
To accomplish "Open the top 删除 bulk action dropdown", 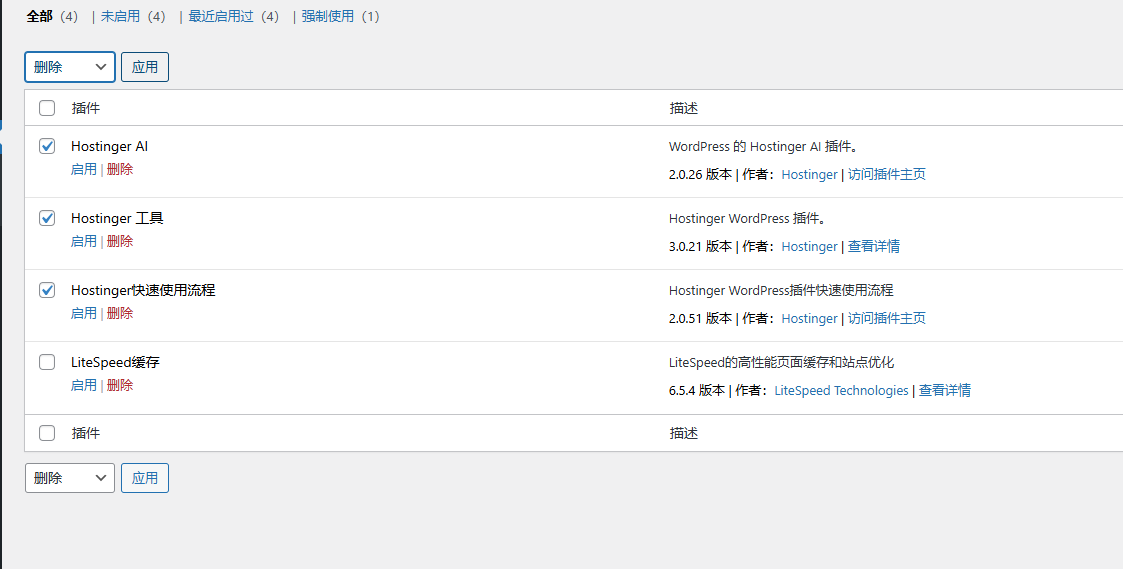I will (69, 67).
